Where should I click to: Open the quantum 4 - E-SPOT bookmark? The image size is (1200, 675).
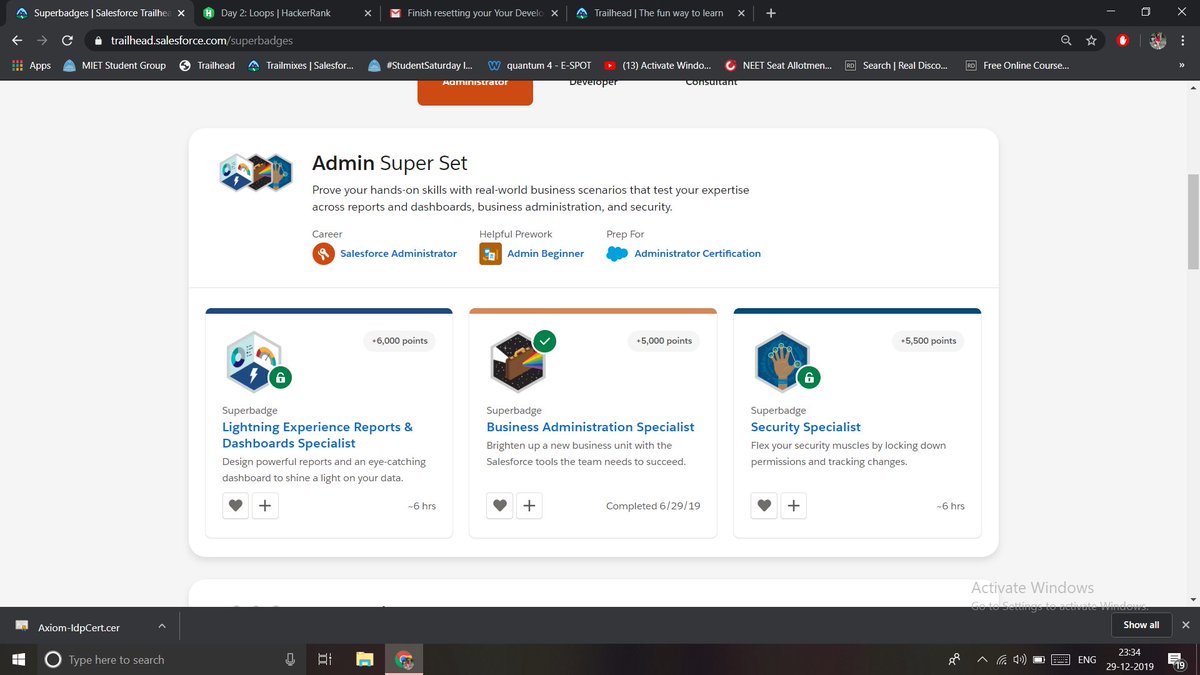[539, 65]
